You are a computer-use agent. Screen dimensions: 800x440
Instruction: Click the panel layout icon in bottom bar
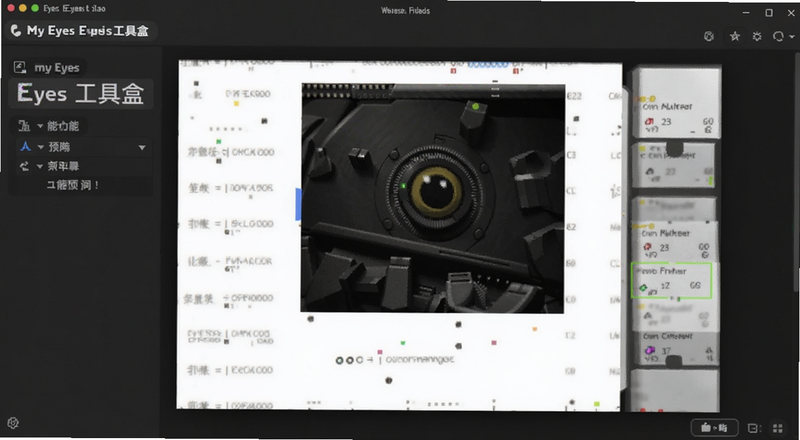click(x=754, y=428)
